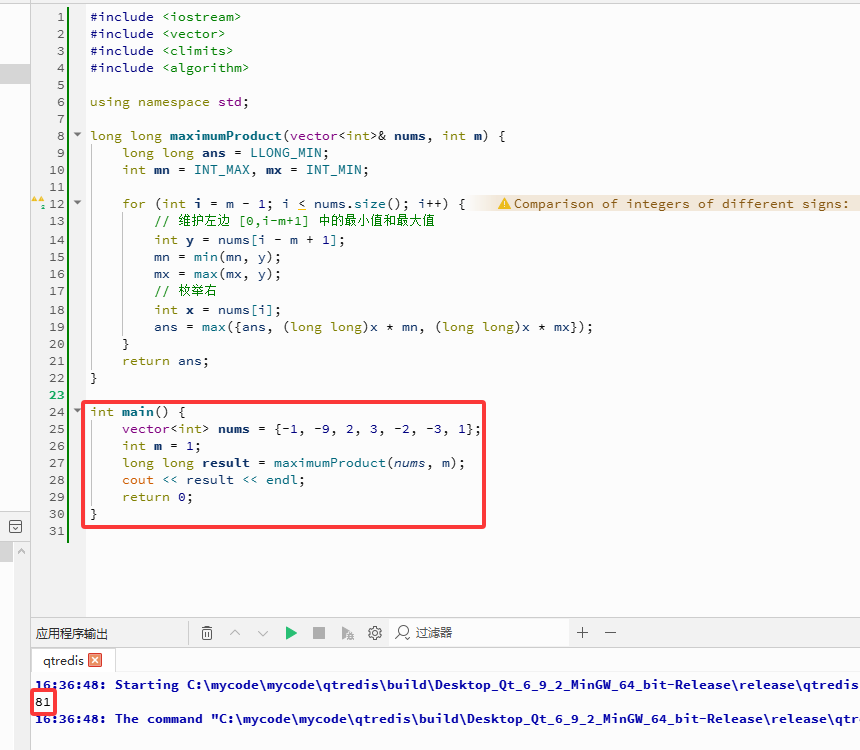The height and width of the screenshot is (750, 860).
Task: Open output pane settings gear
Action: [375, 633]
